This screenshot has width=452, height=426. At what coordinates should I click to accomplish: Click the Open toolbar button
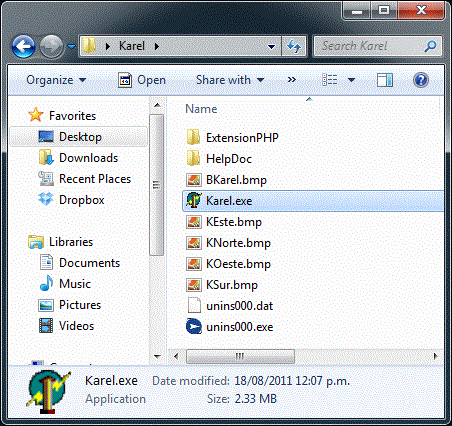142,80
